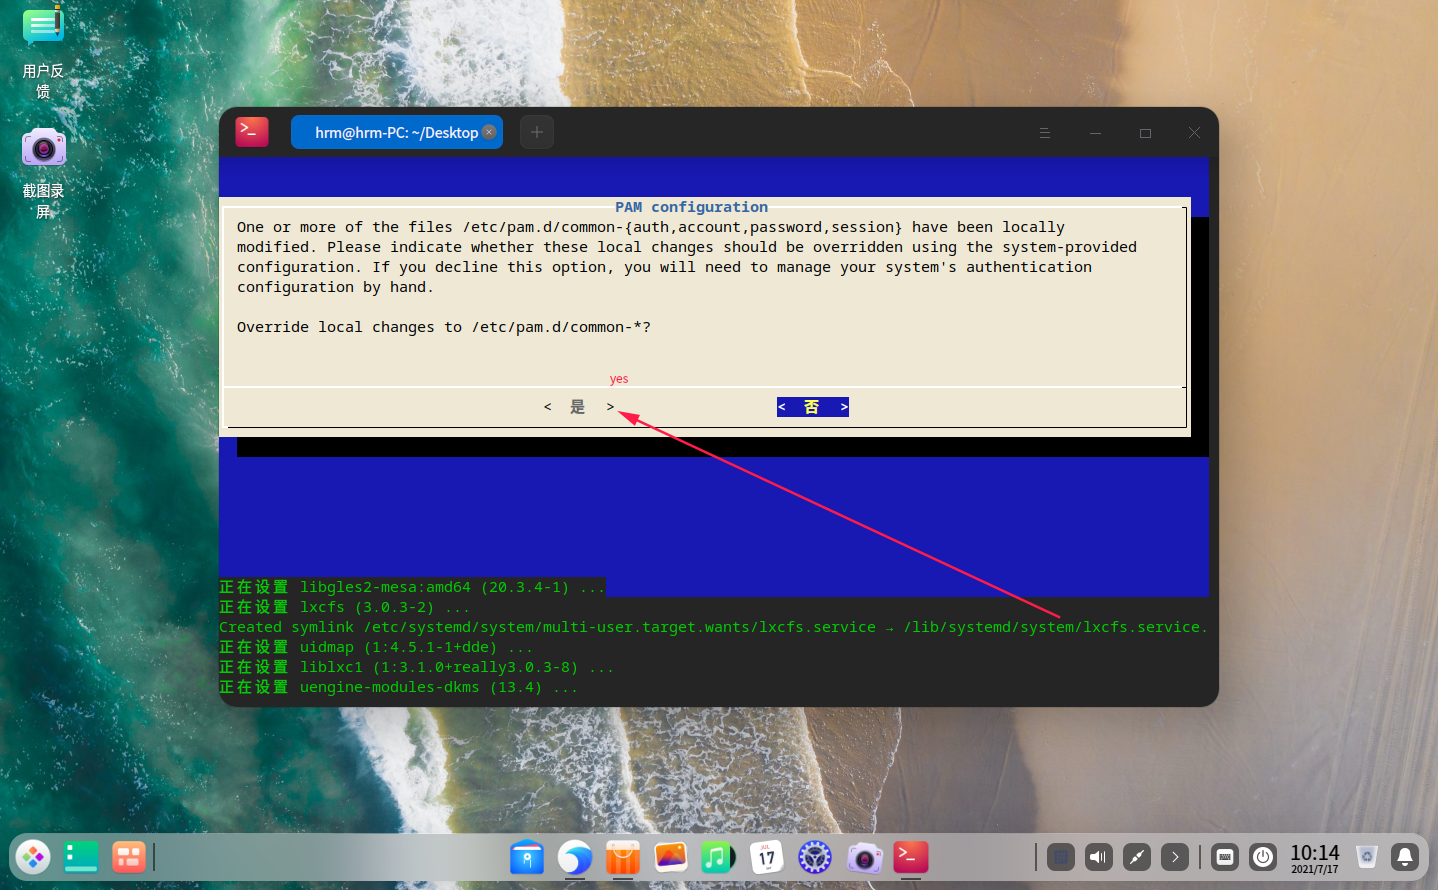Click the 'Created symlink' output line

713,627
